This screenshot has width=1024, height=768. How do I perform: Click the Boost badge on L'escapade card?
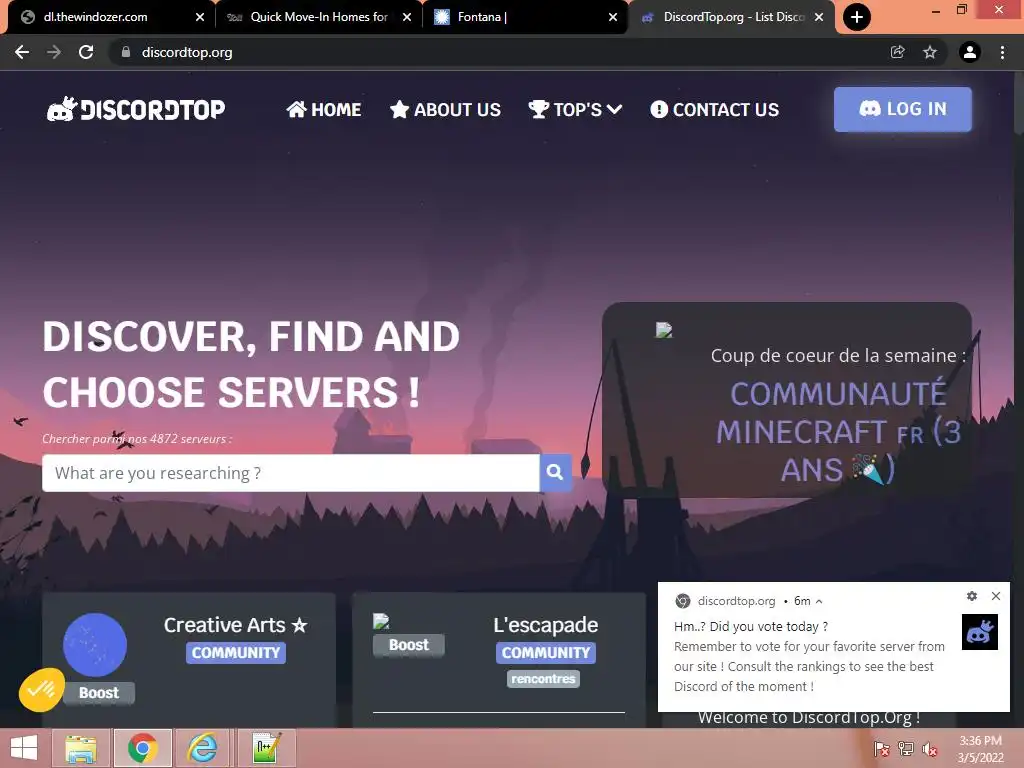click(409, 645)
